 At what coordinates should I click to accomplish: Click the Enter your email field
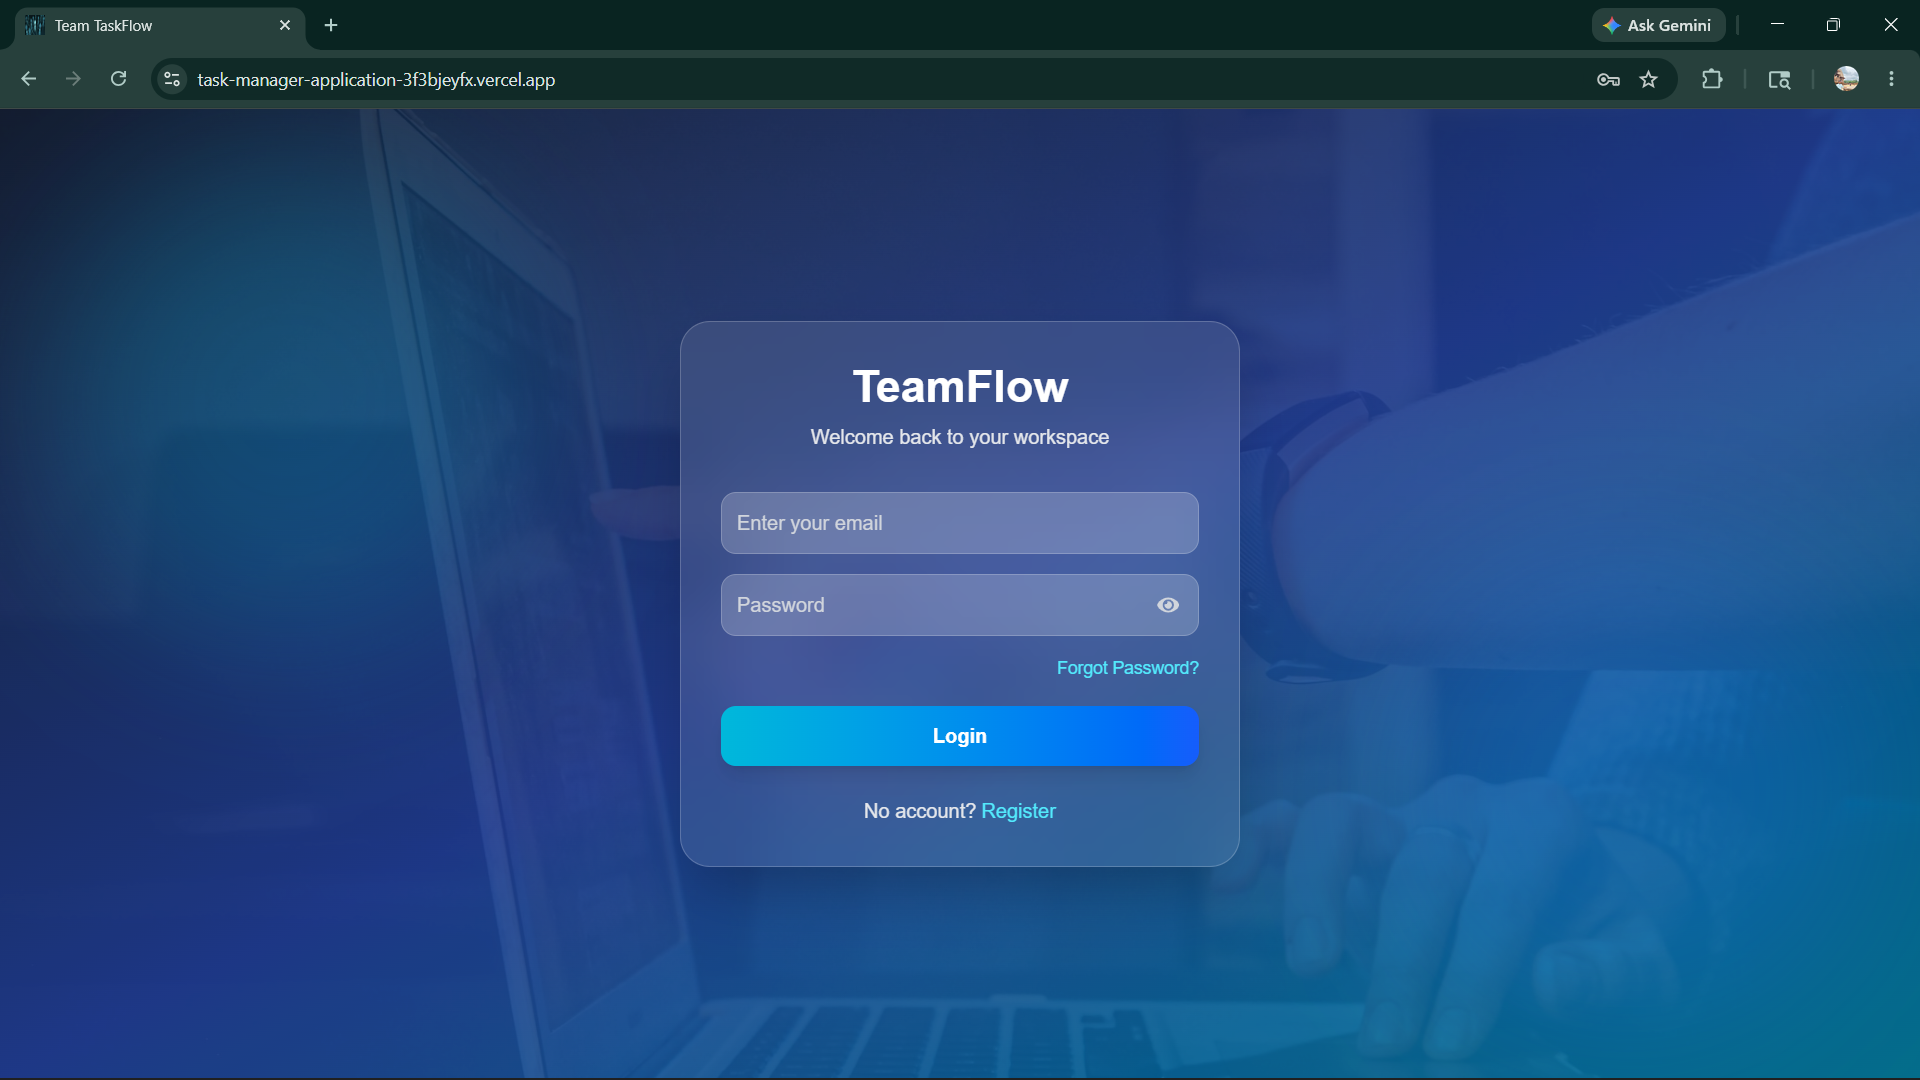(960, 523)
